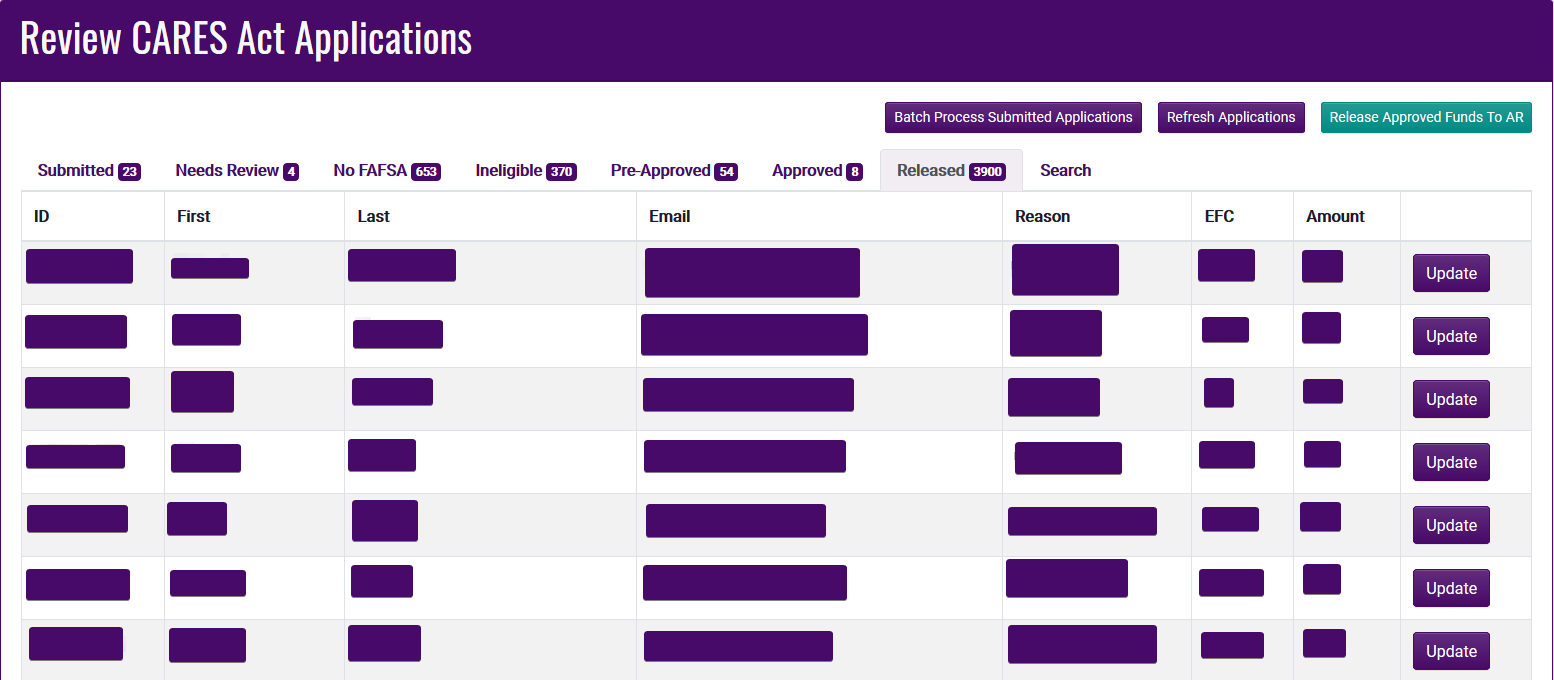Release Approved Funds To AR

[x=1426, y=117]
